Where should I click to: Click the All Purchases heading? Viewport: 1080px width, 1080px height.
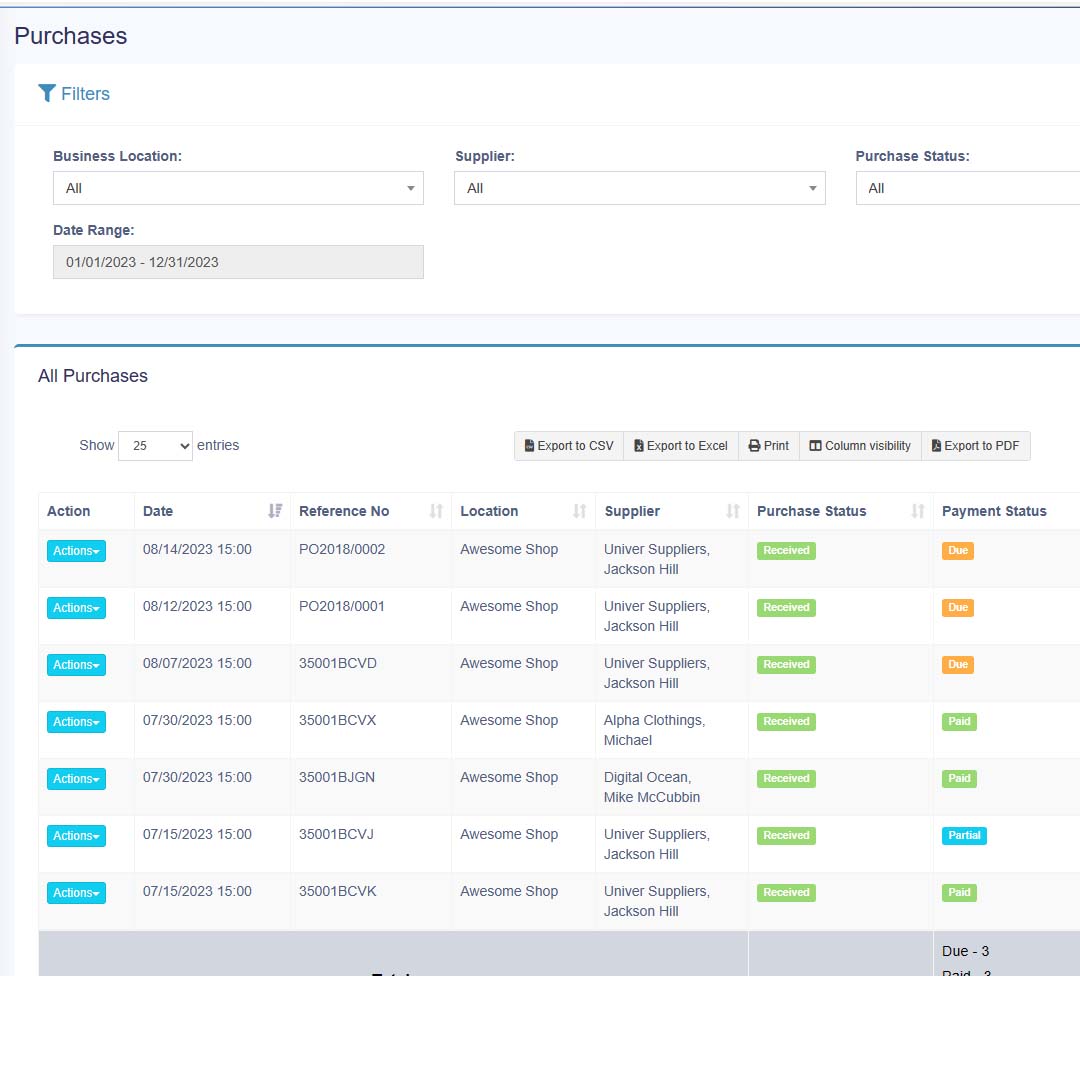coord(93,376)
